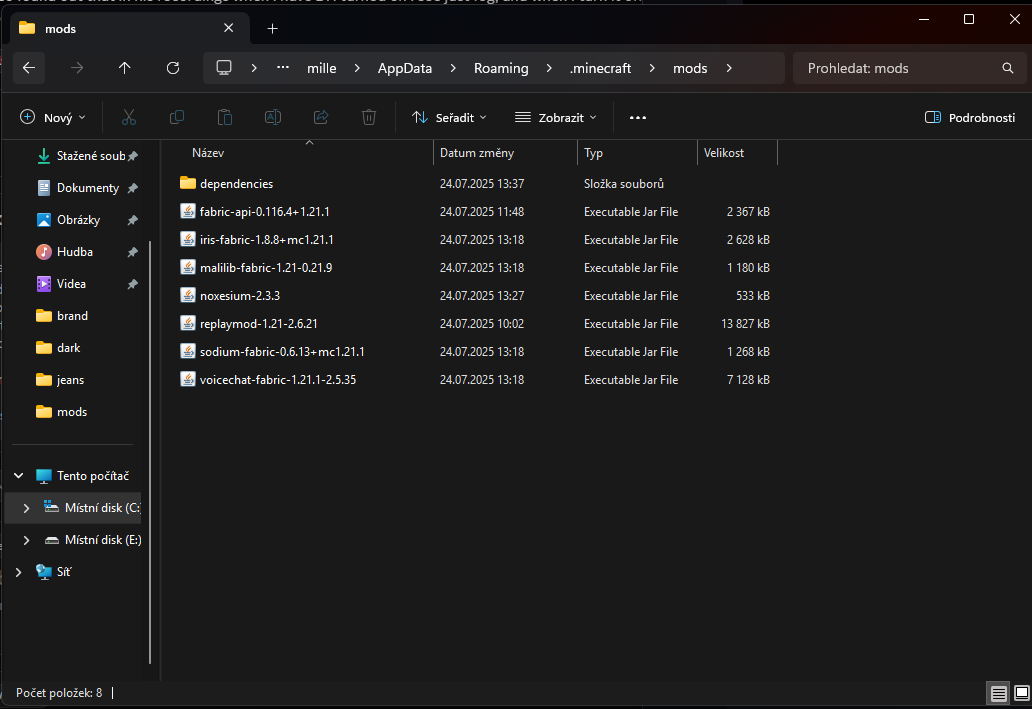This screenshot has height=709, width=1032.
Task: Click the Cut scissors icon
Action: click(x=129, y=117)
